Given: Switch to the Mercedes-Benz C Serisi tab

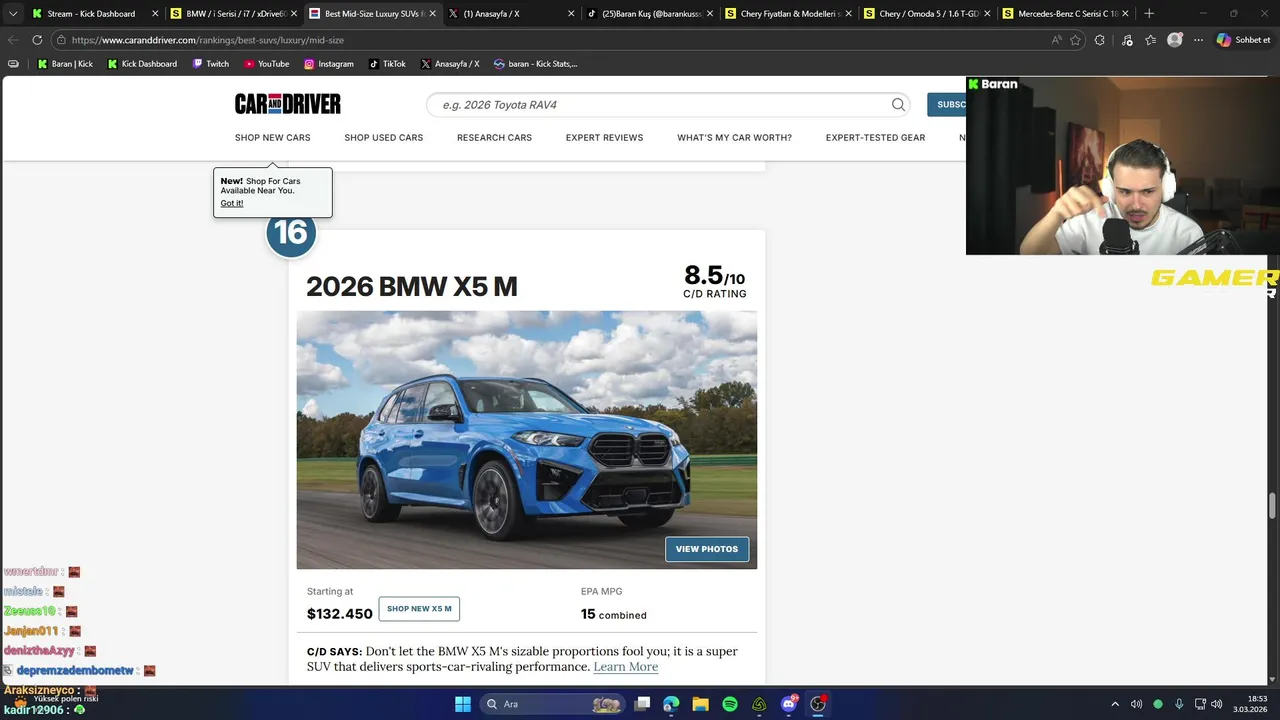Looking at the screenshot, I should 1062,14.
